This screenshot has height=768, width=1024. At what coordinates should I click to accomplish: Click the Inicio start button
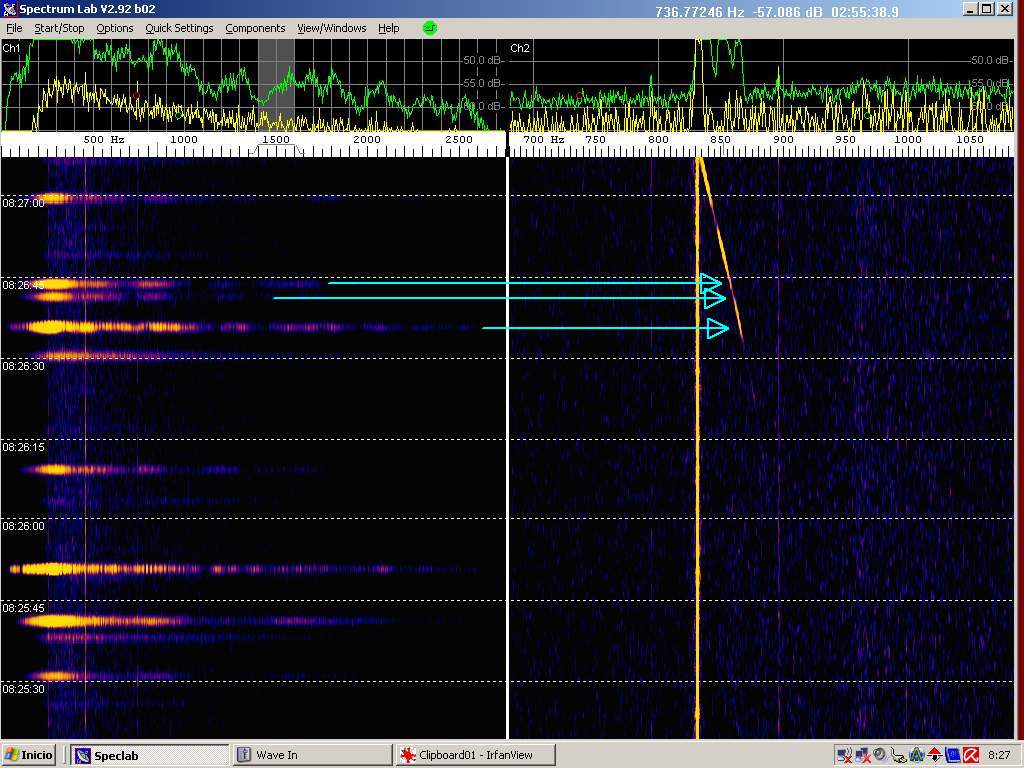30,755
